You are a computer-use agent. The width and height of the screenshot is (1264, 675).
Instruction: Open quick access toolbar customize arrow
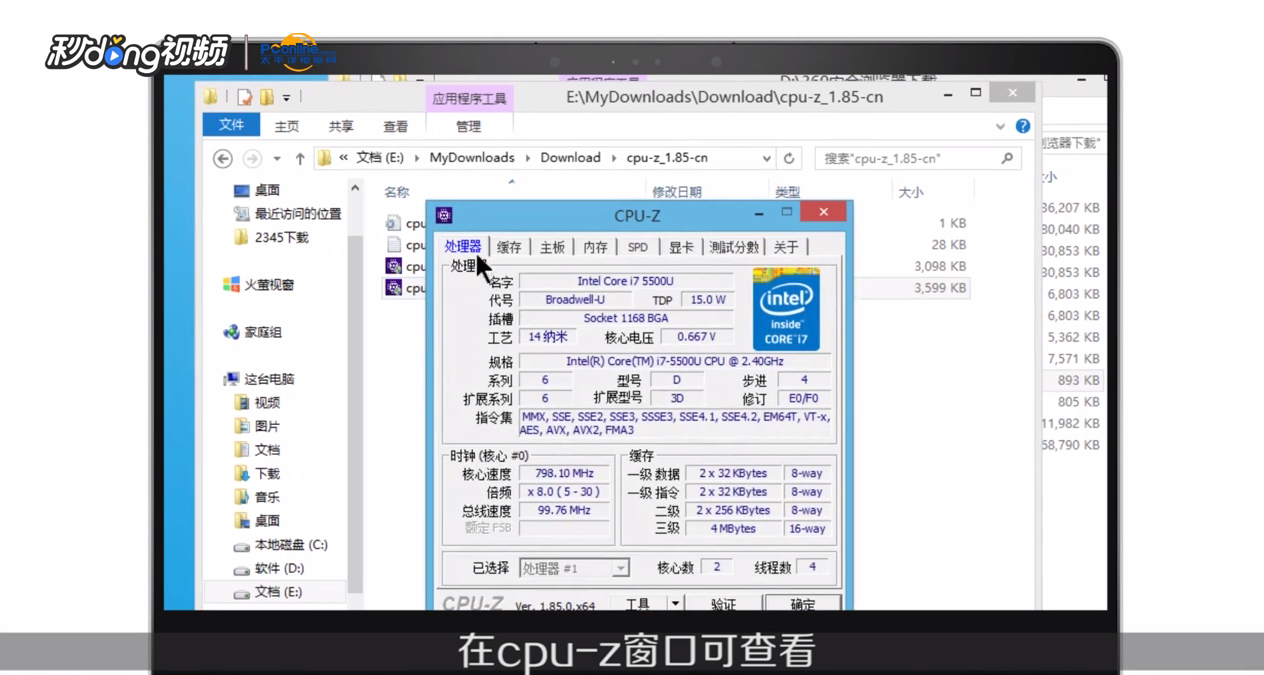(x=286, y=98)
